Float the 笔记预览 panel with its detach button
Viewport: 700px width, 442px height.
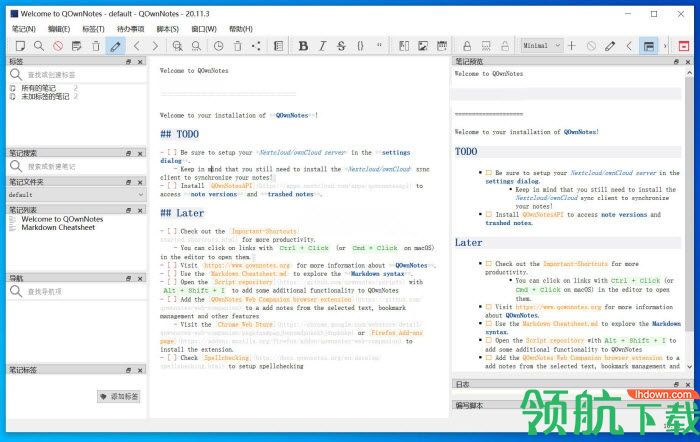point(676,62)
